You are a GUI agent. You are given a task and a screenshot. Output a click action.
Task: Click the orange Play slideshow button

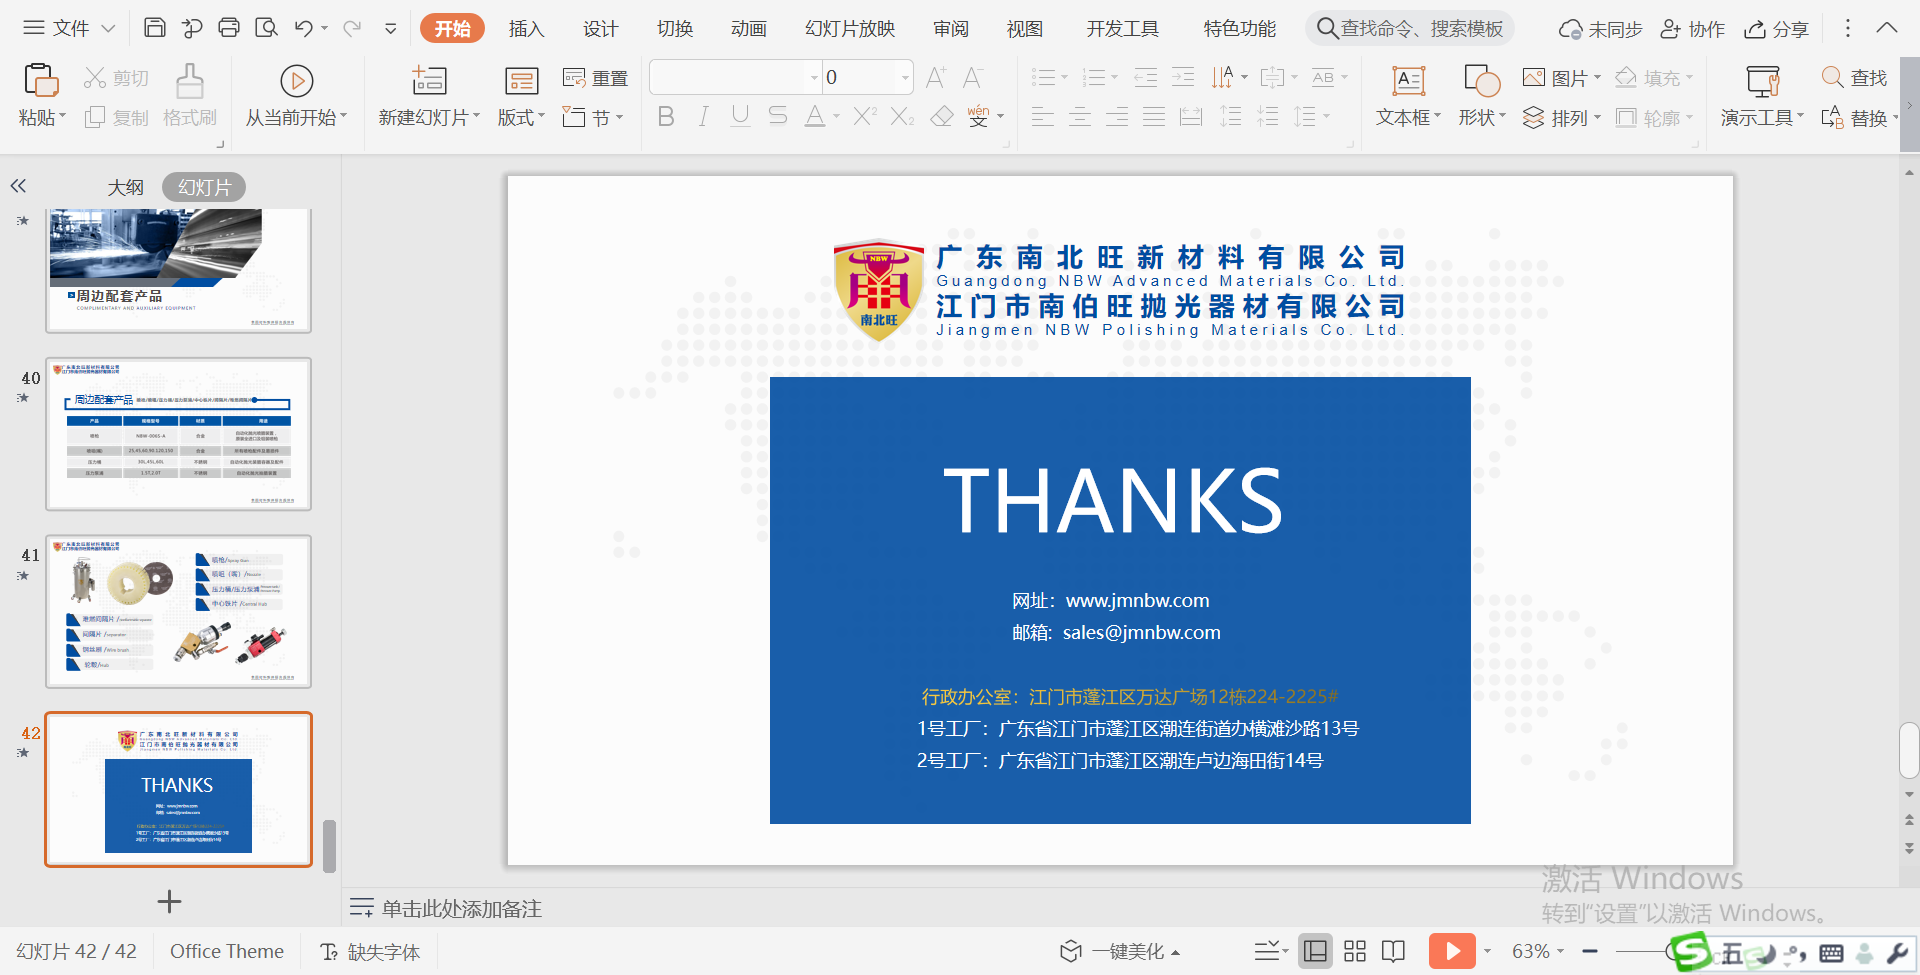(1452, 951)
